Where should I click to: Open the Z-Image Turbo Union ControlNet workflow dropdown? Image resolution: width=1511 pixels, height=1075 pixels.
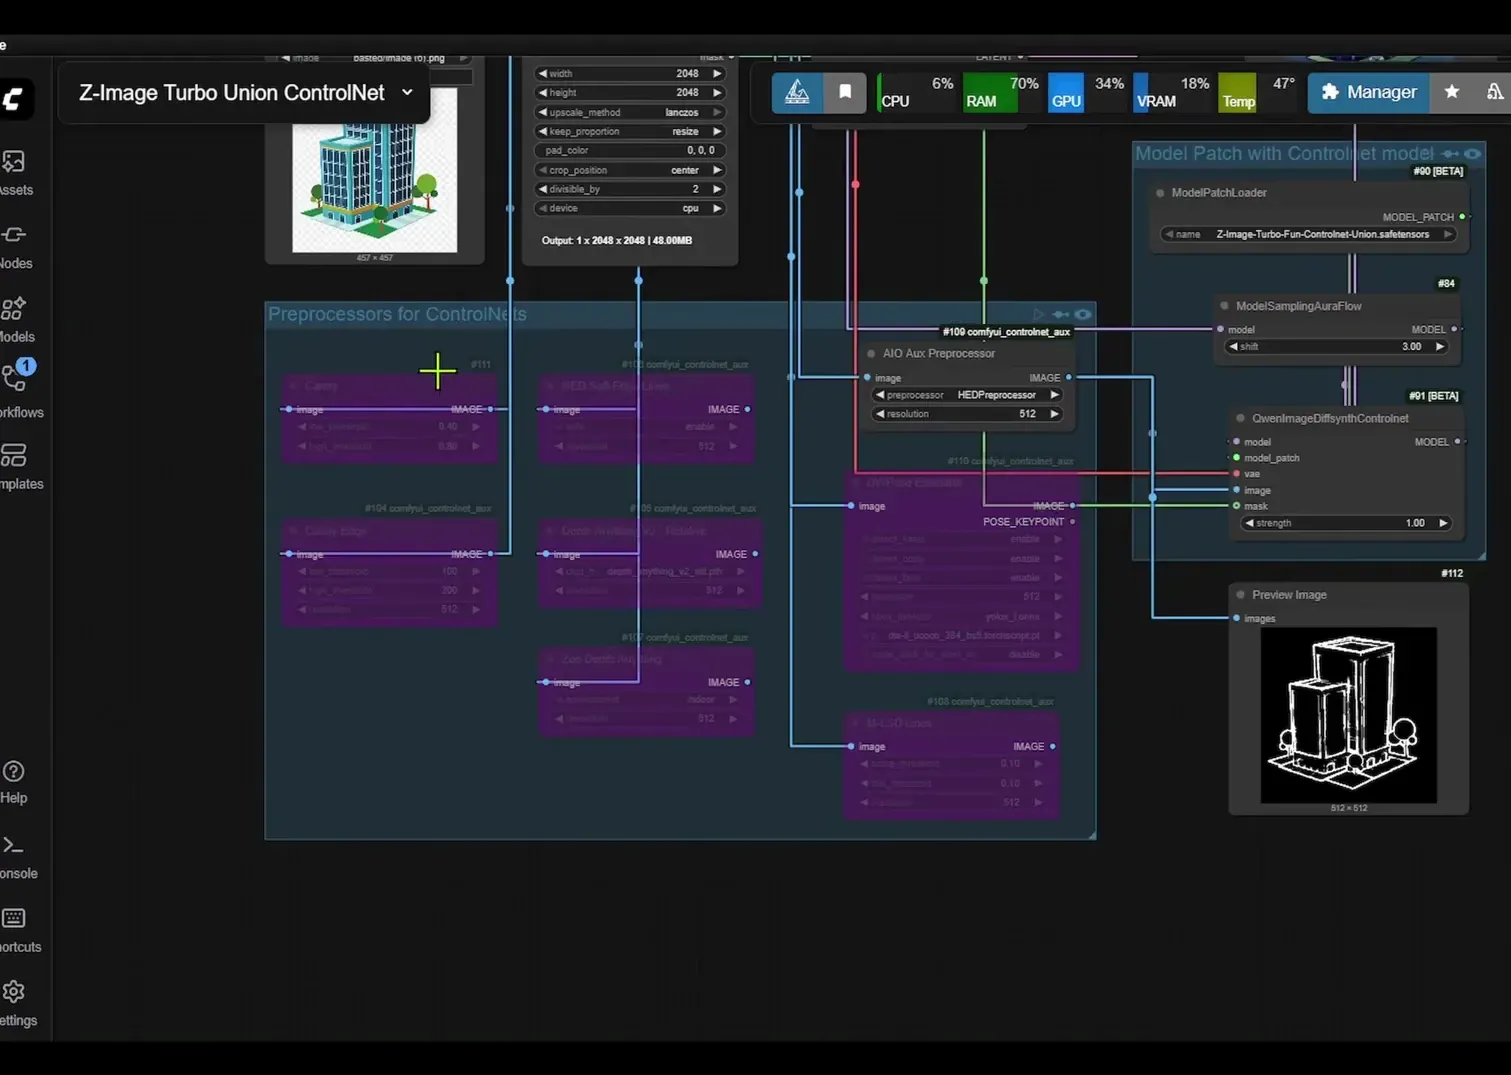[x=407, y=92]
